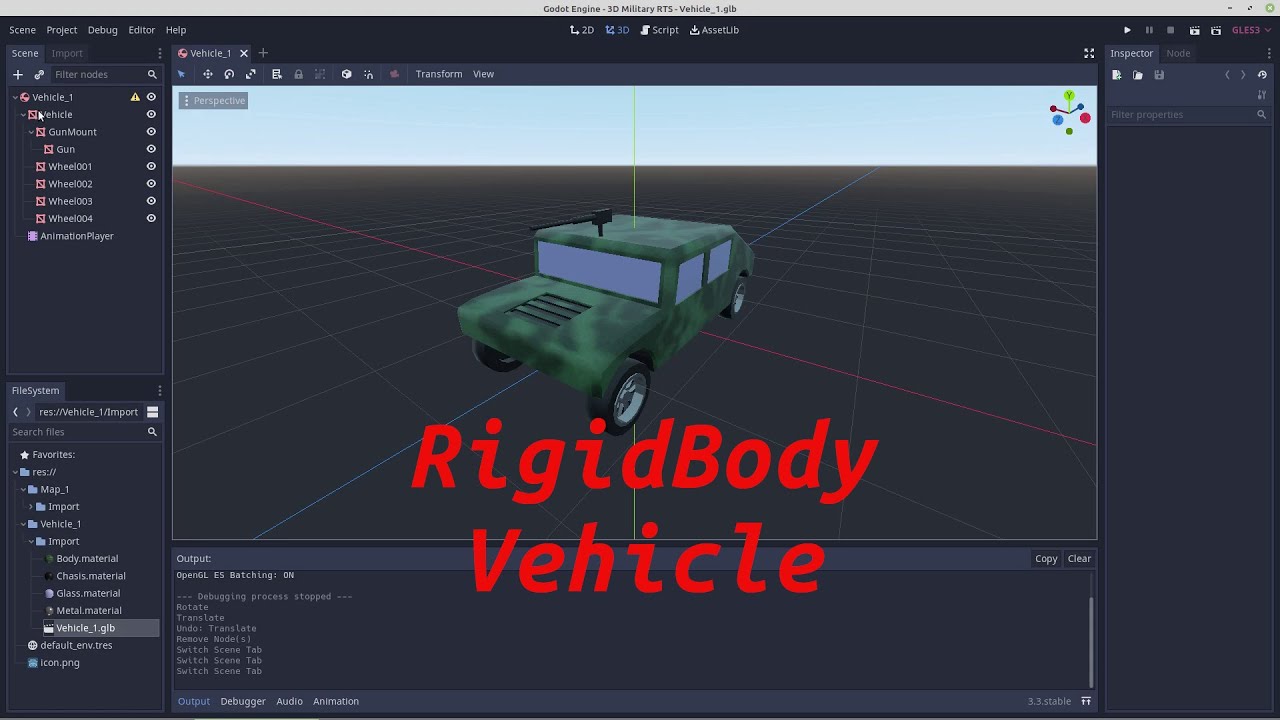1280x720 pixels.
Task: Create a new resource in Inspector
Action: pos(1117,75)
